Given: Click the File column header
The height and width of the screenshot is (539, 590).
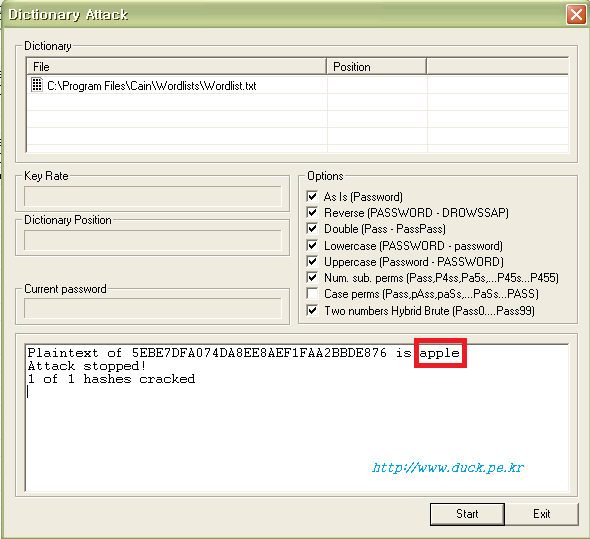Looking at the screenshot, I should click(x=176, y=67).
